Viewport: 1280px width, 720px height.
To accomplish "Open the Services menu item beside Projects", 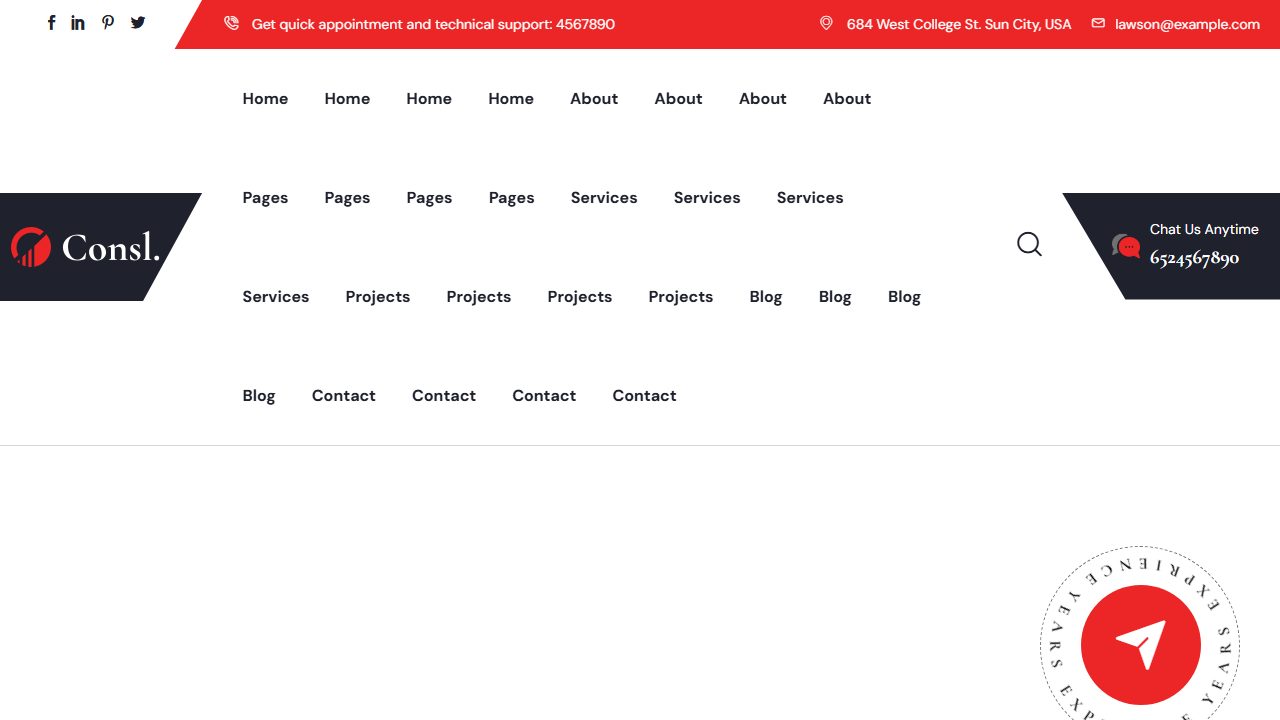I will tap(276, 297).
